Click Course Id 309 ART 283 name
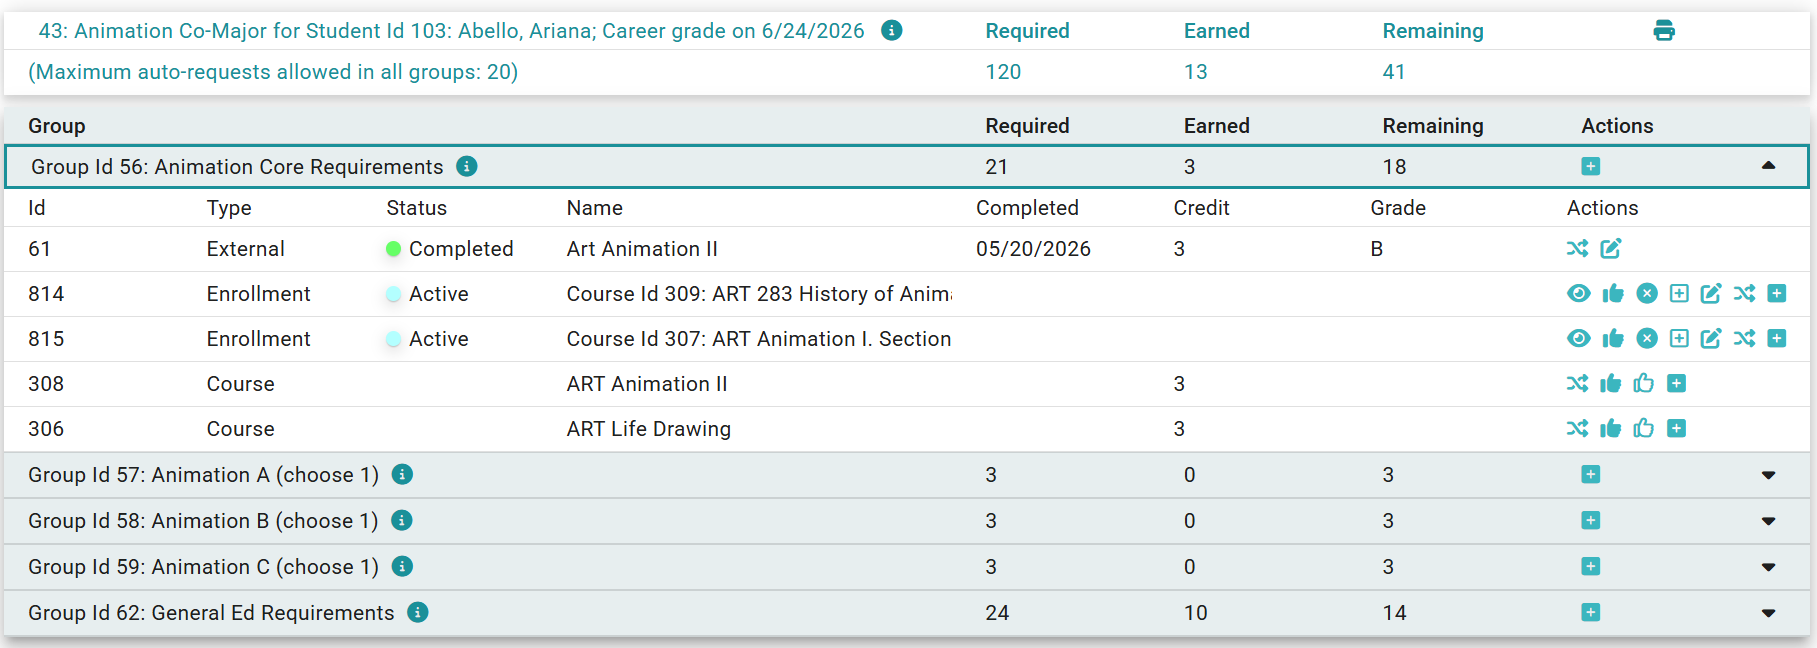 (759, 294)
